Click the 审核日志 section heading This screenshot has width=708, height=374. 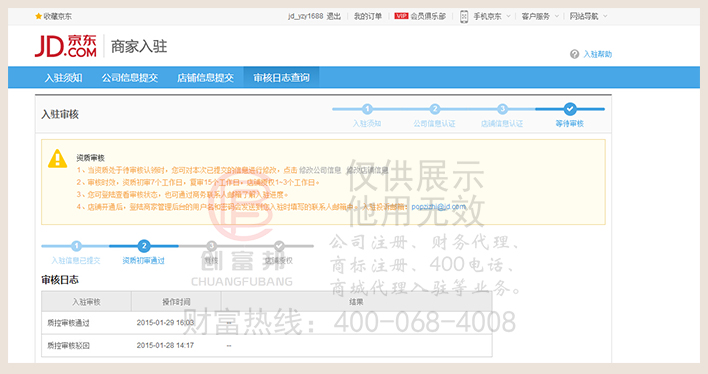[x=60, y=280]
